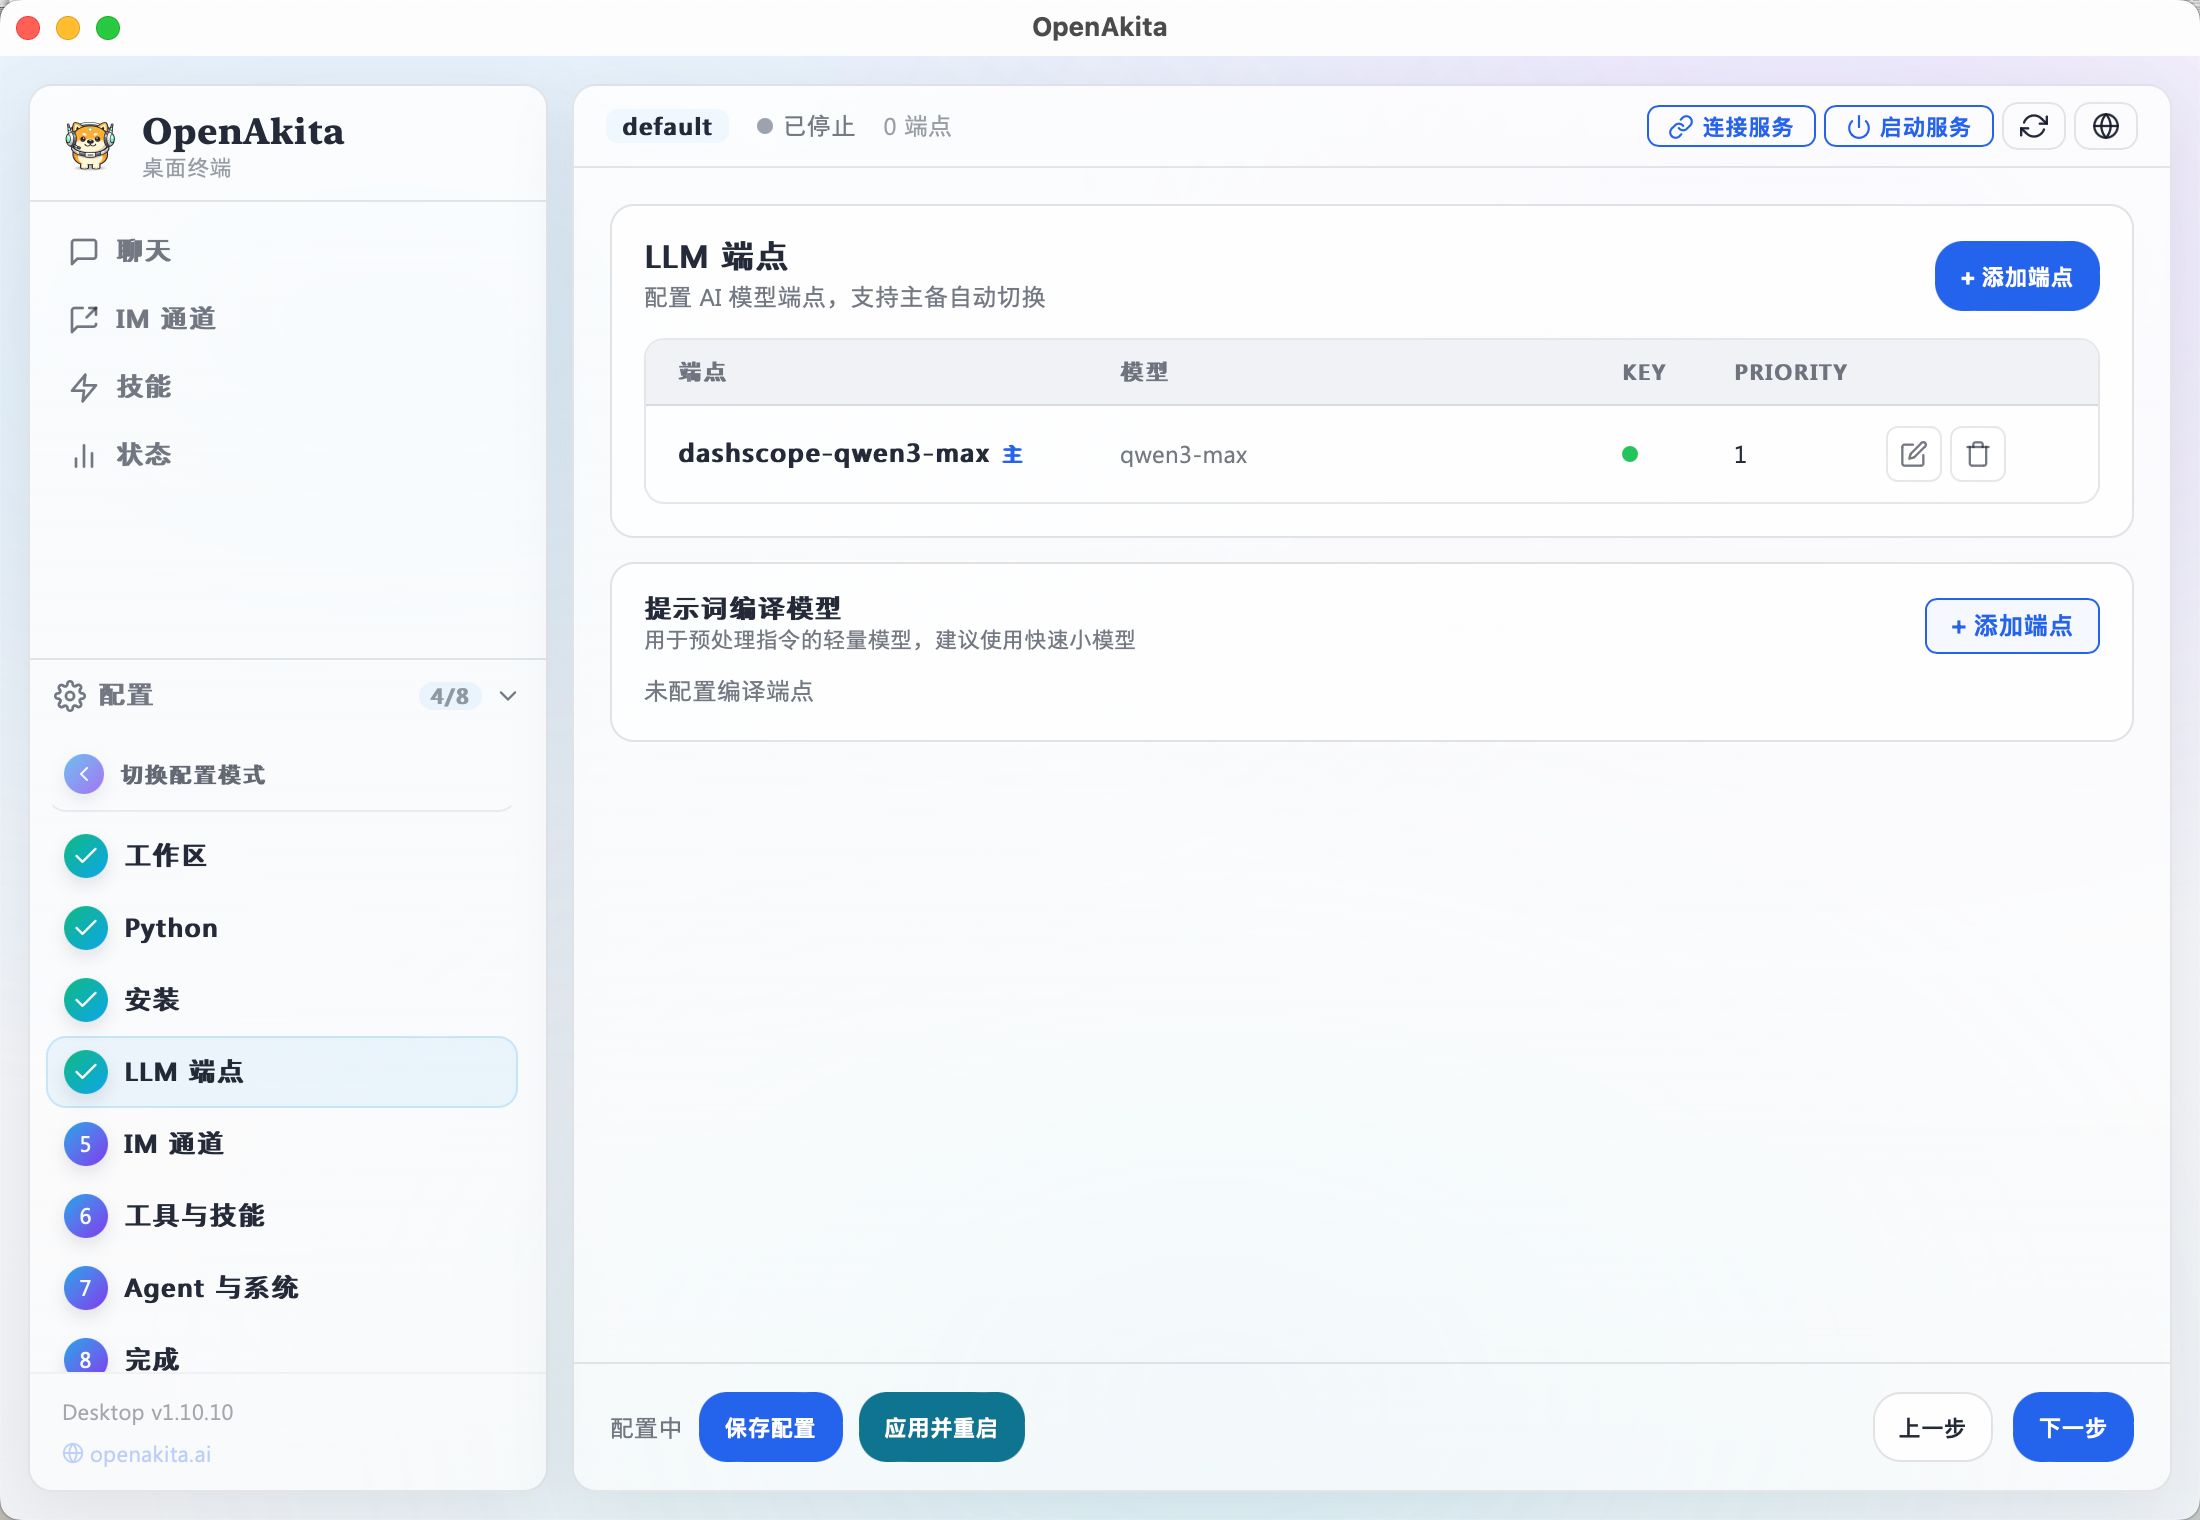Click 应用并重启 to apply and restart
This screenshot has width=2200, height=1520.
point(941,1427)
